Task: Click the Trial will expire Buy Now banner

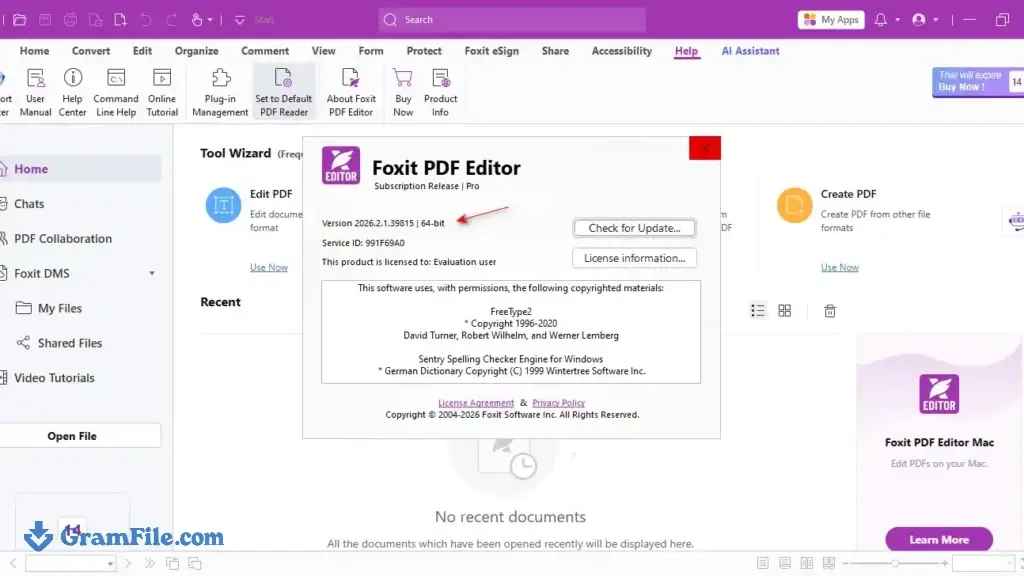Action: tap(977, 82)
